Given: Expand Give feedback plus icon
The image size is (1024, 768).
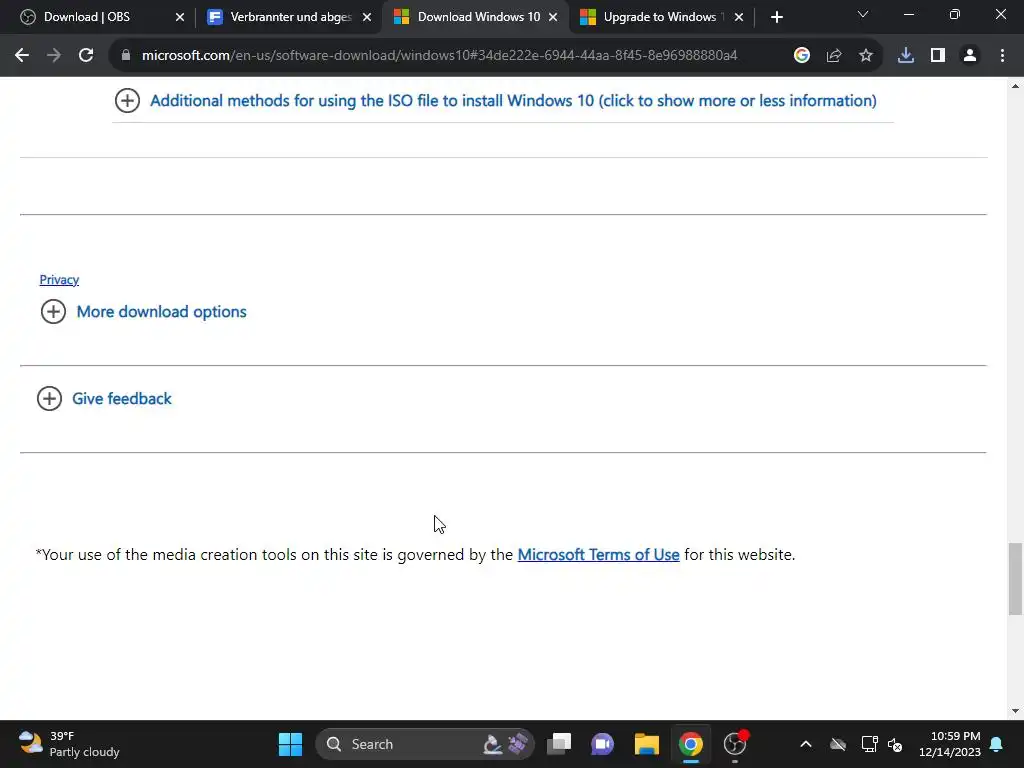Looking at the screenshot, I should [x=50, y=398].
